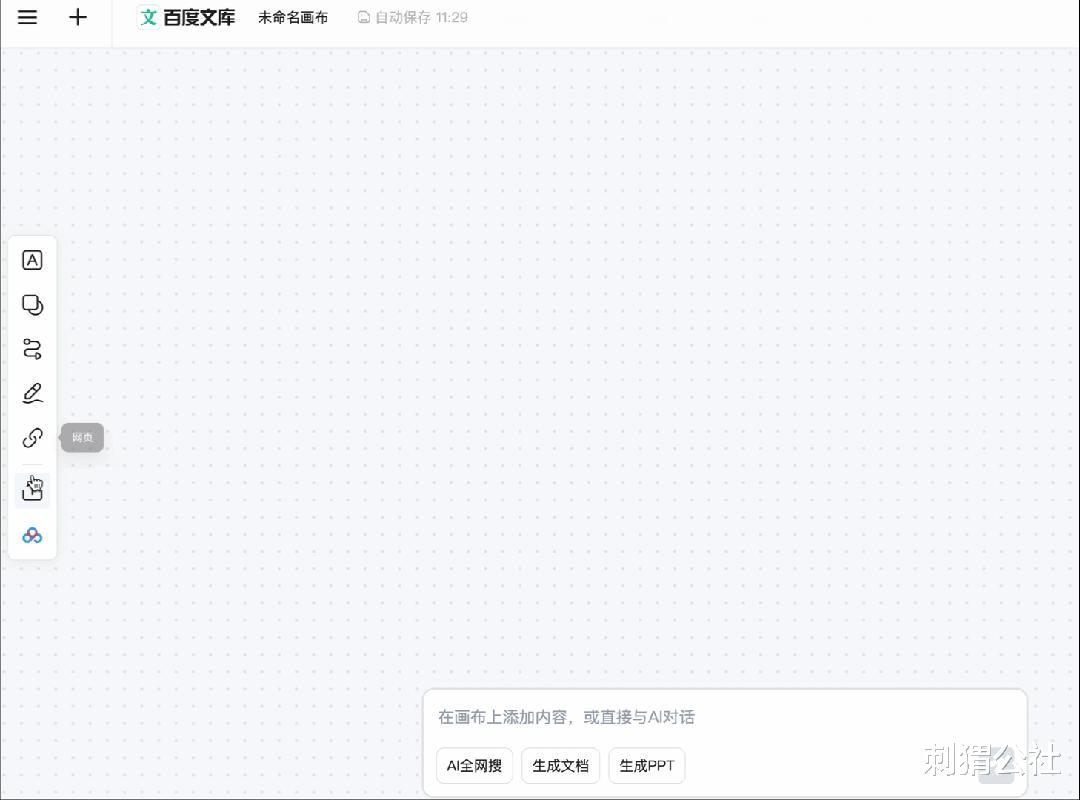1080x800 pixels.
Task: Select the text box tool (A icon)
Action: 32,260
